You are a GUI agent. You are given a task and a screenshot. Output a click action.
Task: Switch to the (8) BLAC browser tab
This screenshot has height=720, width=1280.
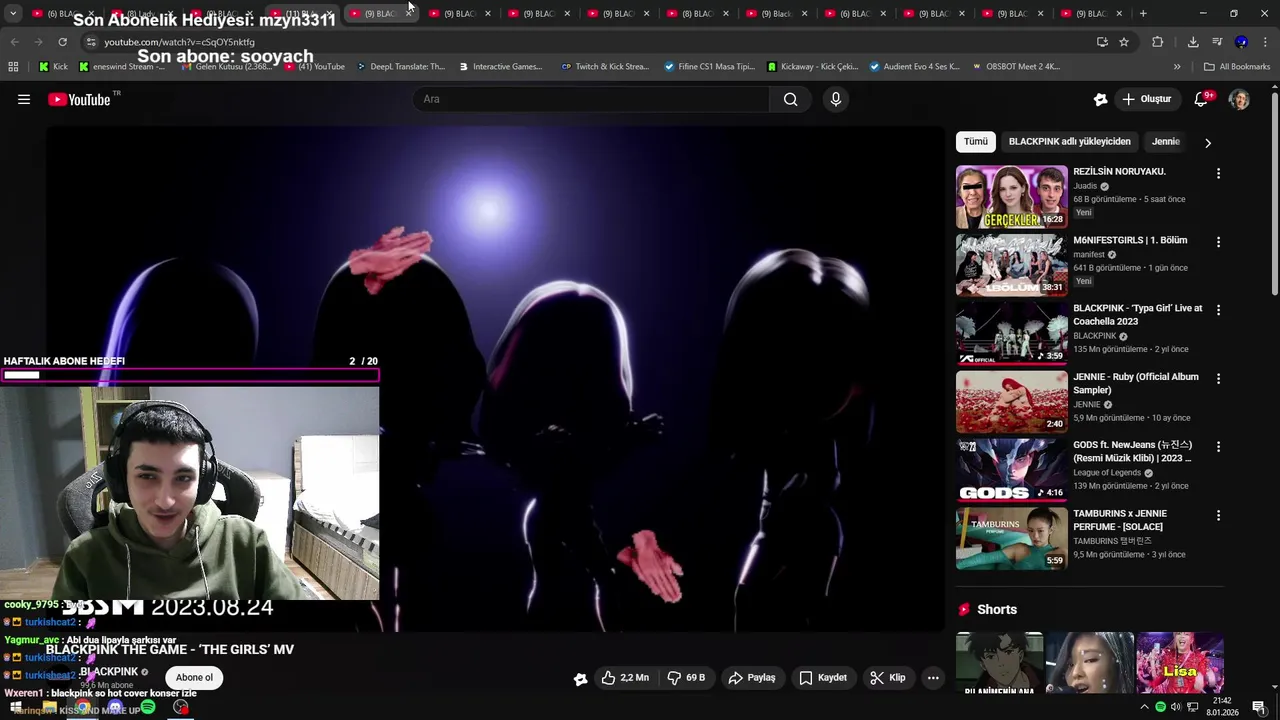[698, 13]
